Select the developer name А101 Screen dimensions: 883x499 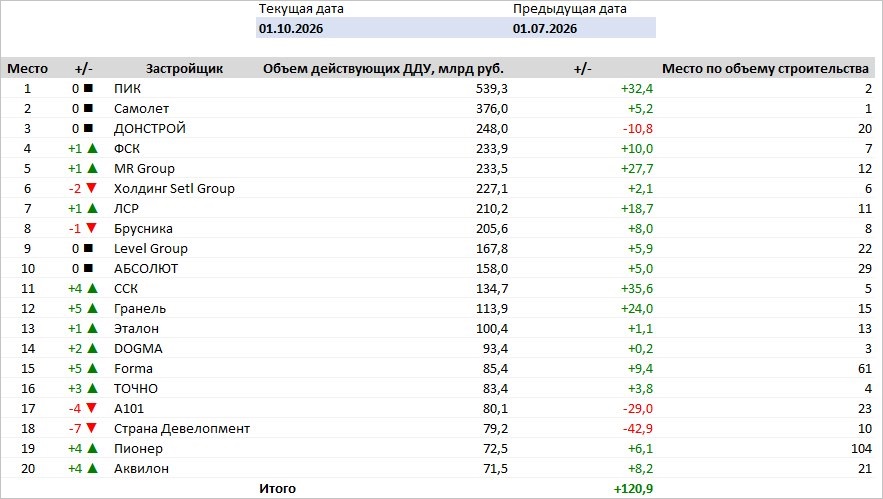pyautogui.click(x=128, y=408)
